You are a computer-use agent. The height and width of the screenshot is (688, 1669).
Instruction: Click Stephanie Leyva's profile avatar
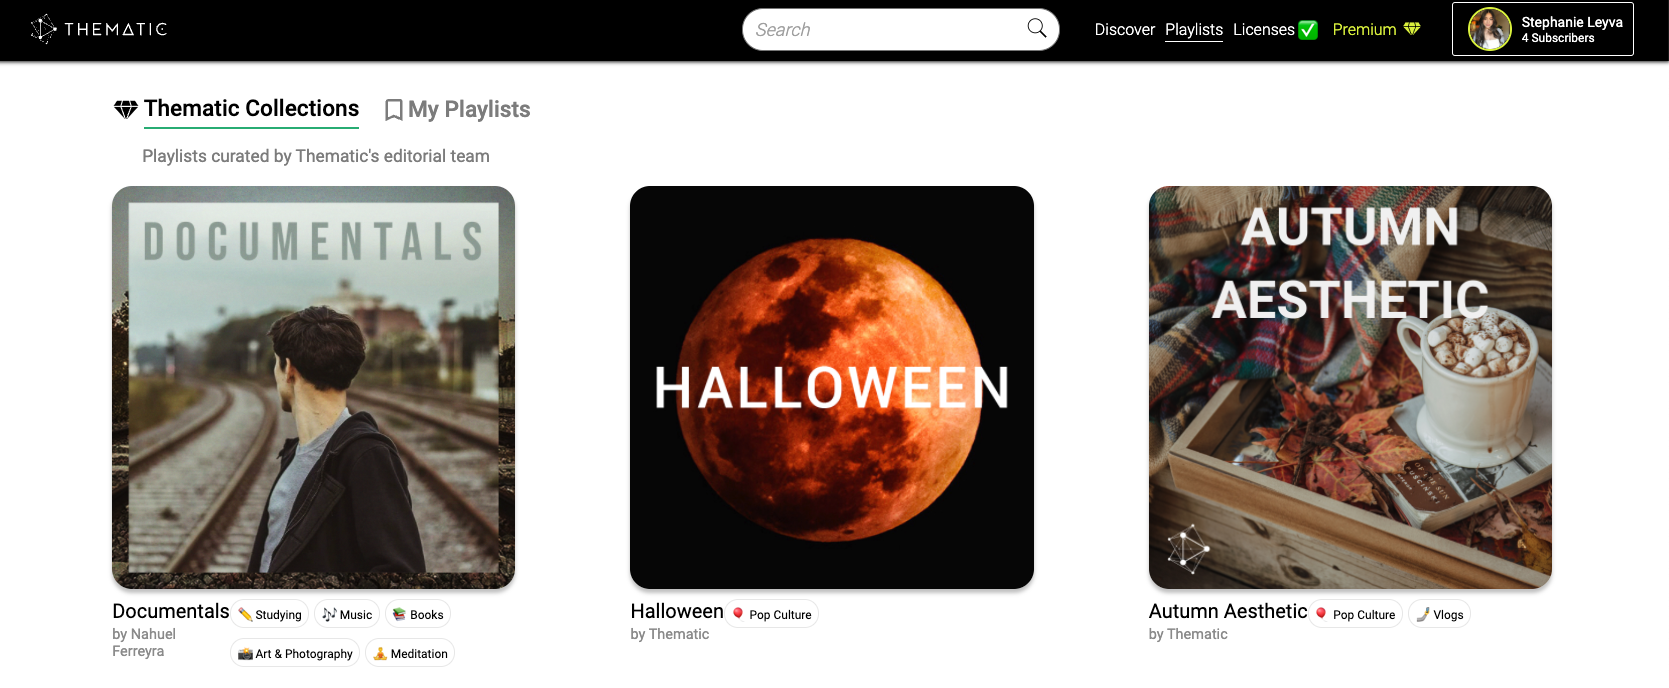pyautogui.click(x=1489, y=29)
